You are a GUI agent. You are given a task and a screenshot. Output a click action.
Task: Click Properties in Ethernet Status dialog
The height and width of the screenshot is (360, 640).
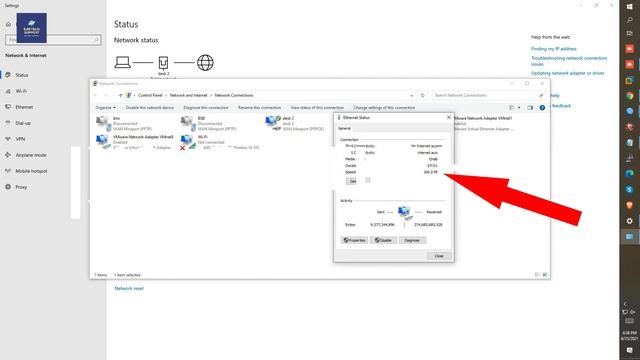(354, 240)
